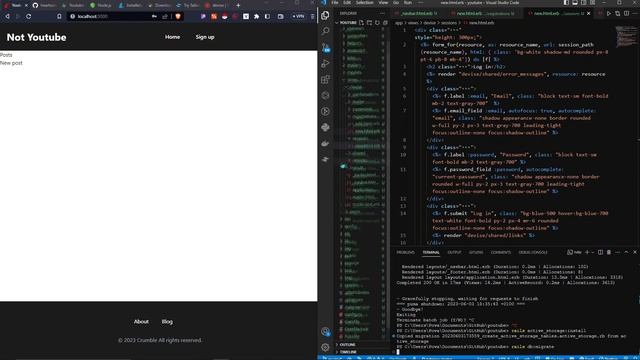The width and height of the screenshot is (640, 360).
Task: Open the New post link
Action: click(x=11, y=63)
